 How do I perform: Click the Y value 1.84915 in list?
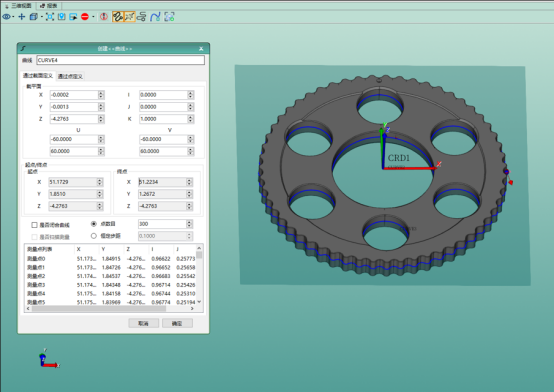coord(111,259)
